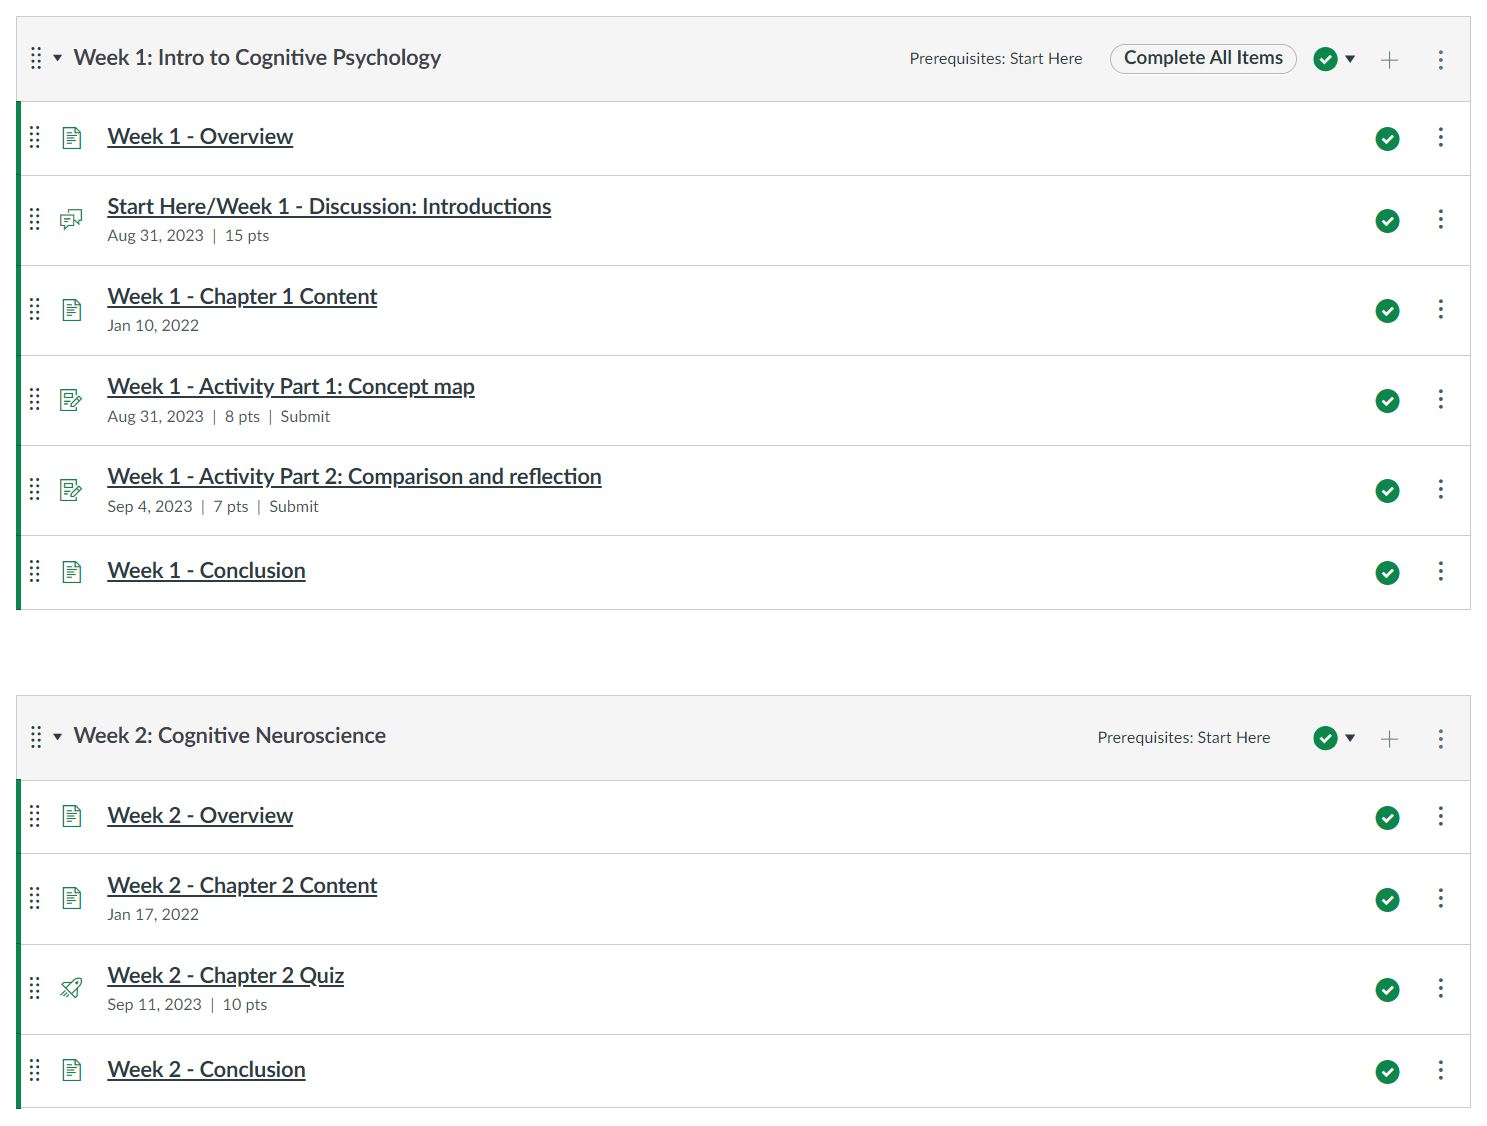Collapse the Week 2 module using its chevron
1487x1126 pixels.
[56, 737]
